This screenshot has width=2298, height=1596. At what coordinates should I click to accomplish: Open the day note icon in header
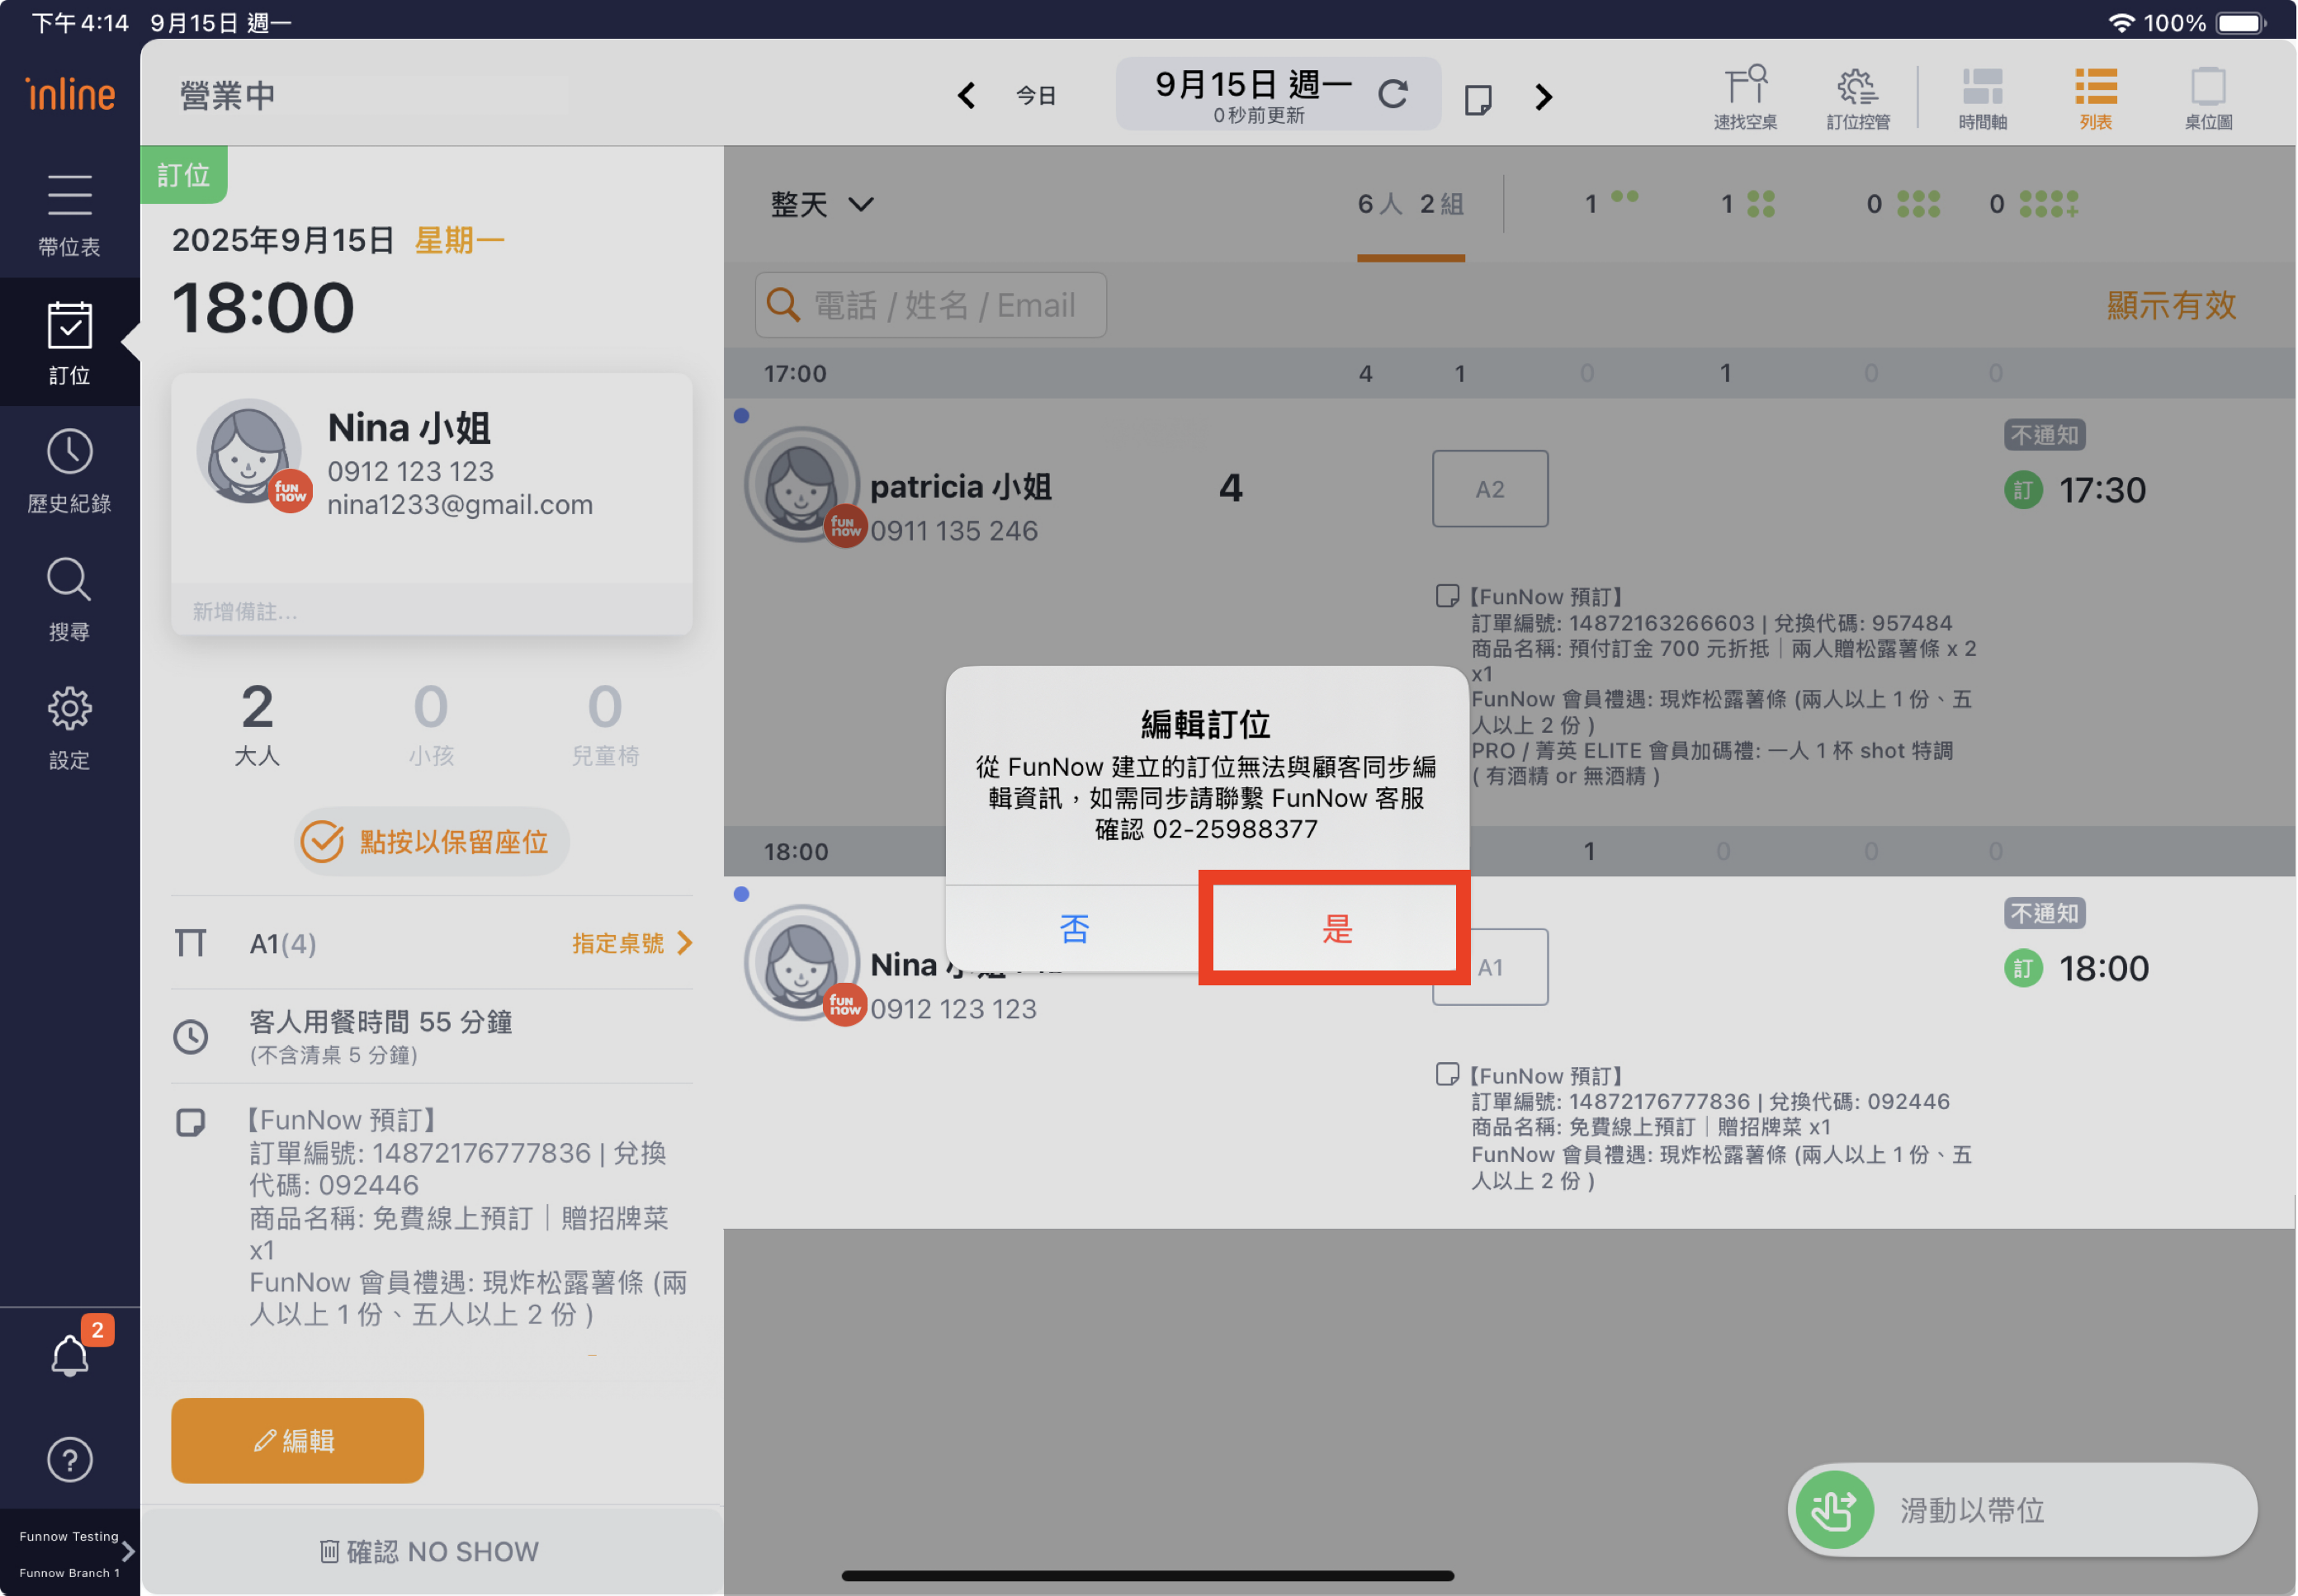point(1477,98)
